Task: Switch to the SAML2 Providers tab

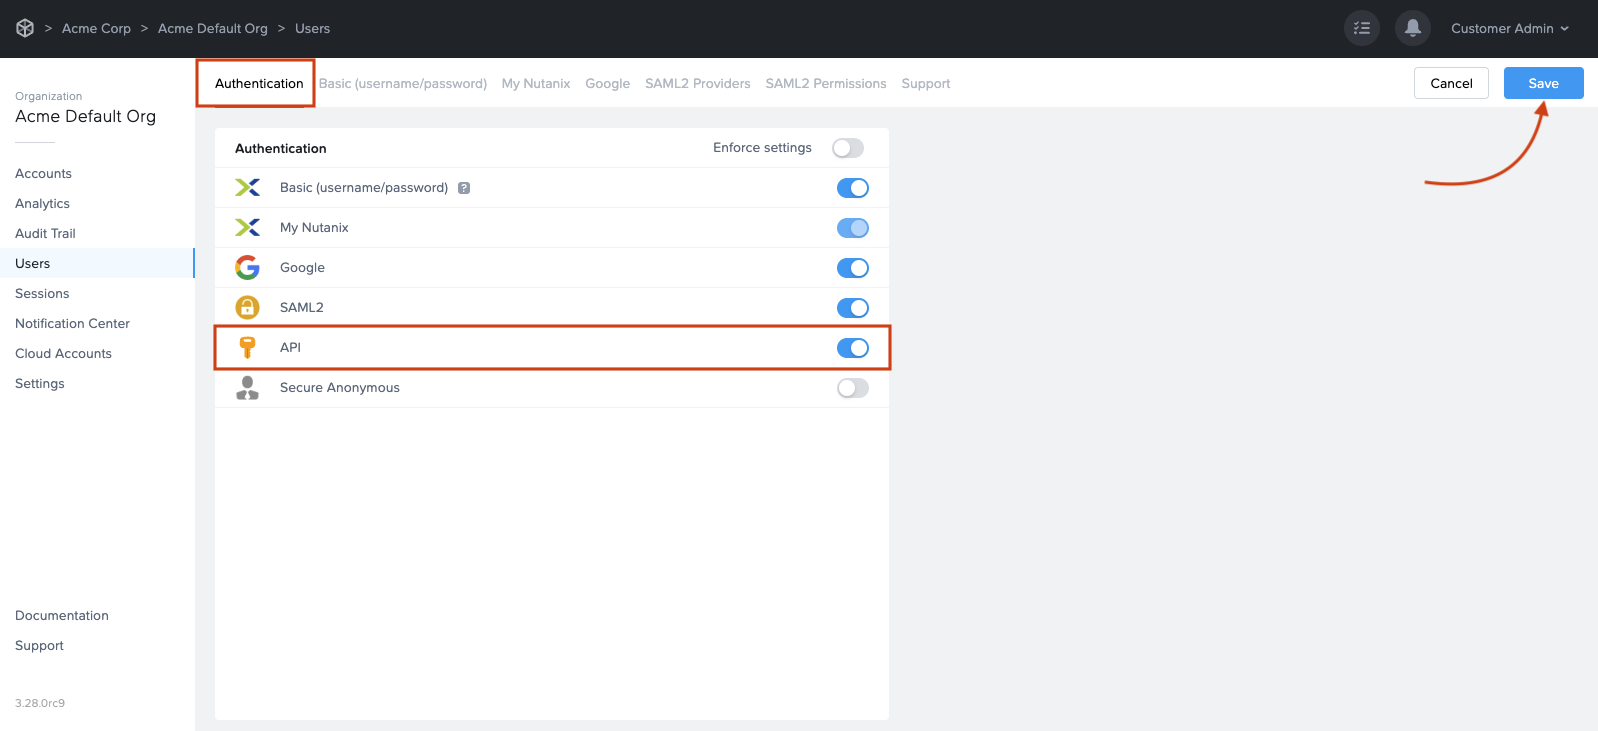Action: coord(697,84)
